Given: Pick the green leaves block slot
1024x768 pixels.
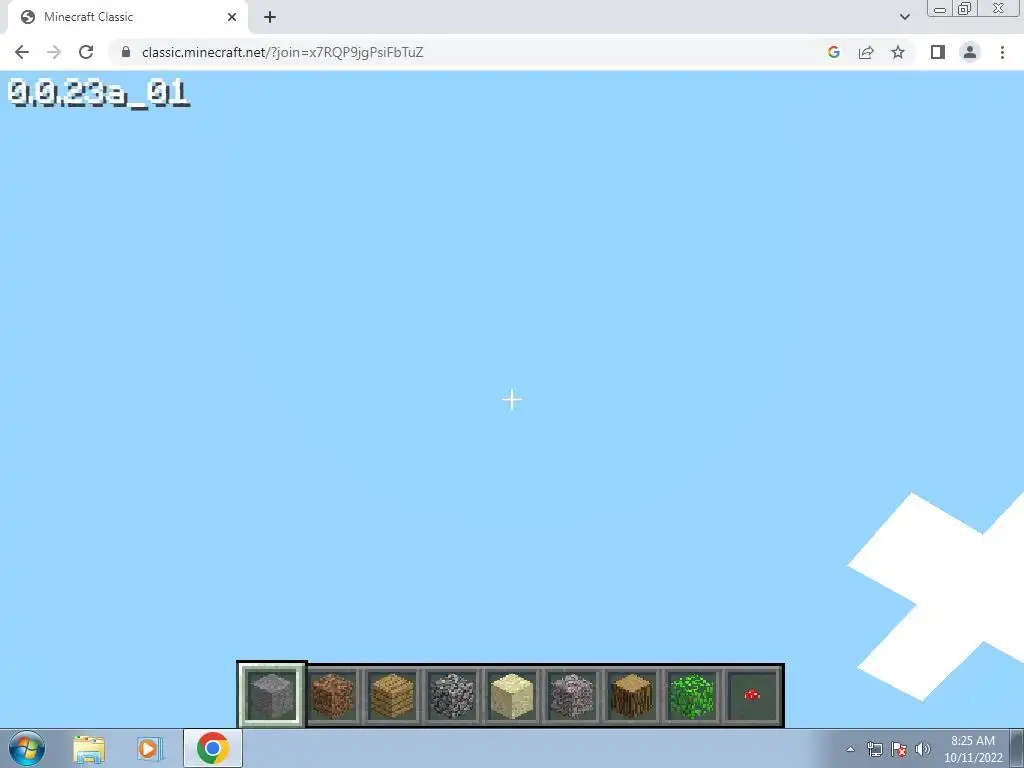Looking at the screenshot, I should (692, 696).
